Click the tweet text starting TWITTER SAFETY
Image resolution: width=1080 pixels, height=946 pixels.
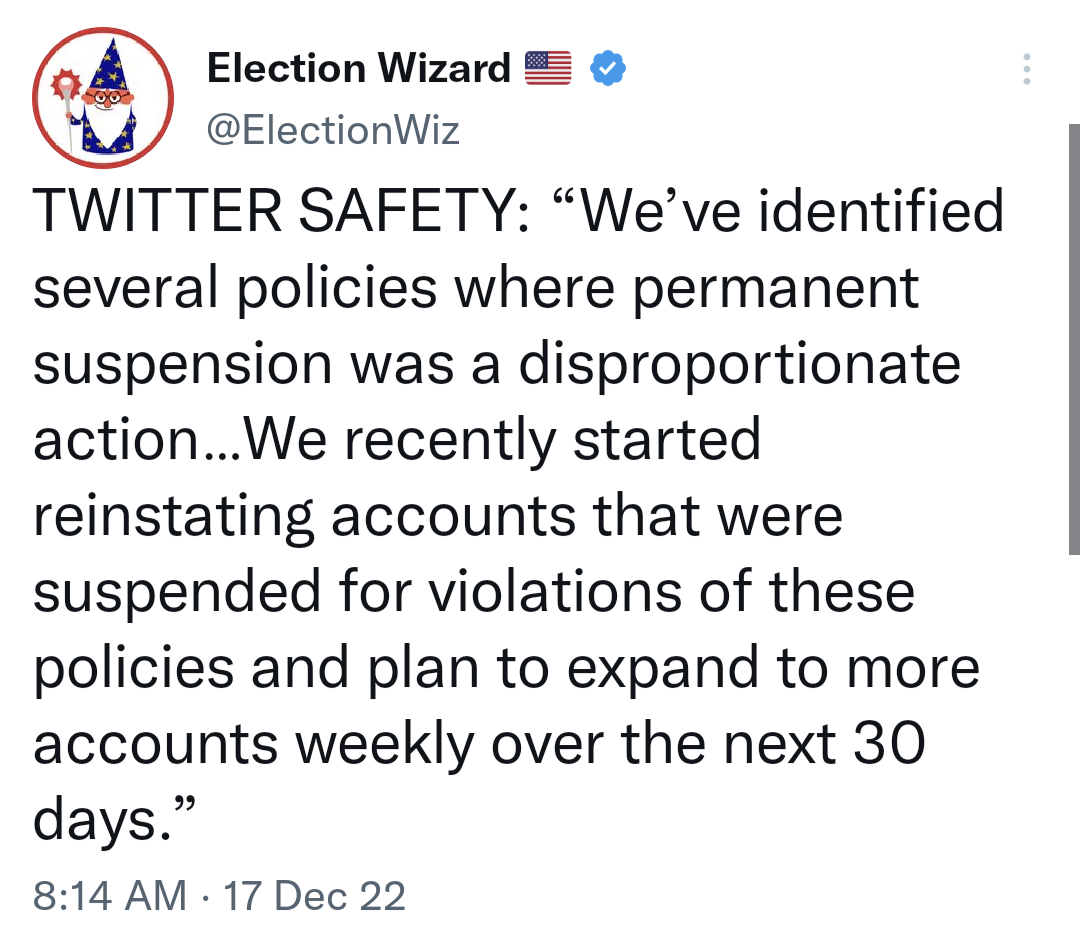pos(517,514)
